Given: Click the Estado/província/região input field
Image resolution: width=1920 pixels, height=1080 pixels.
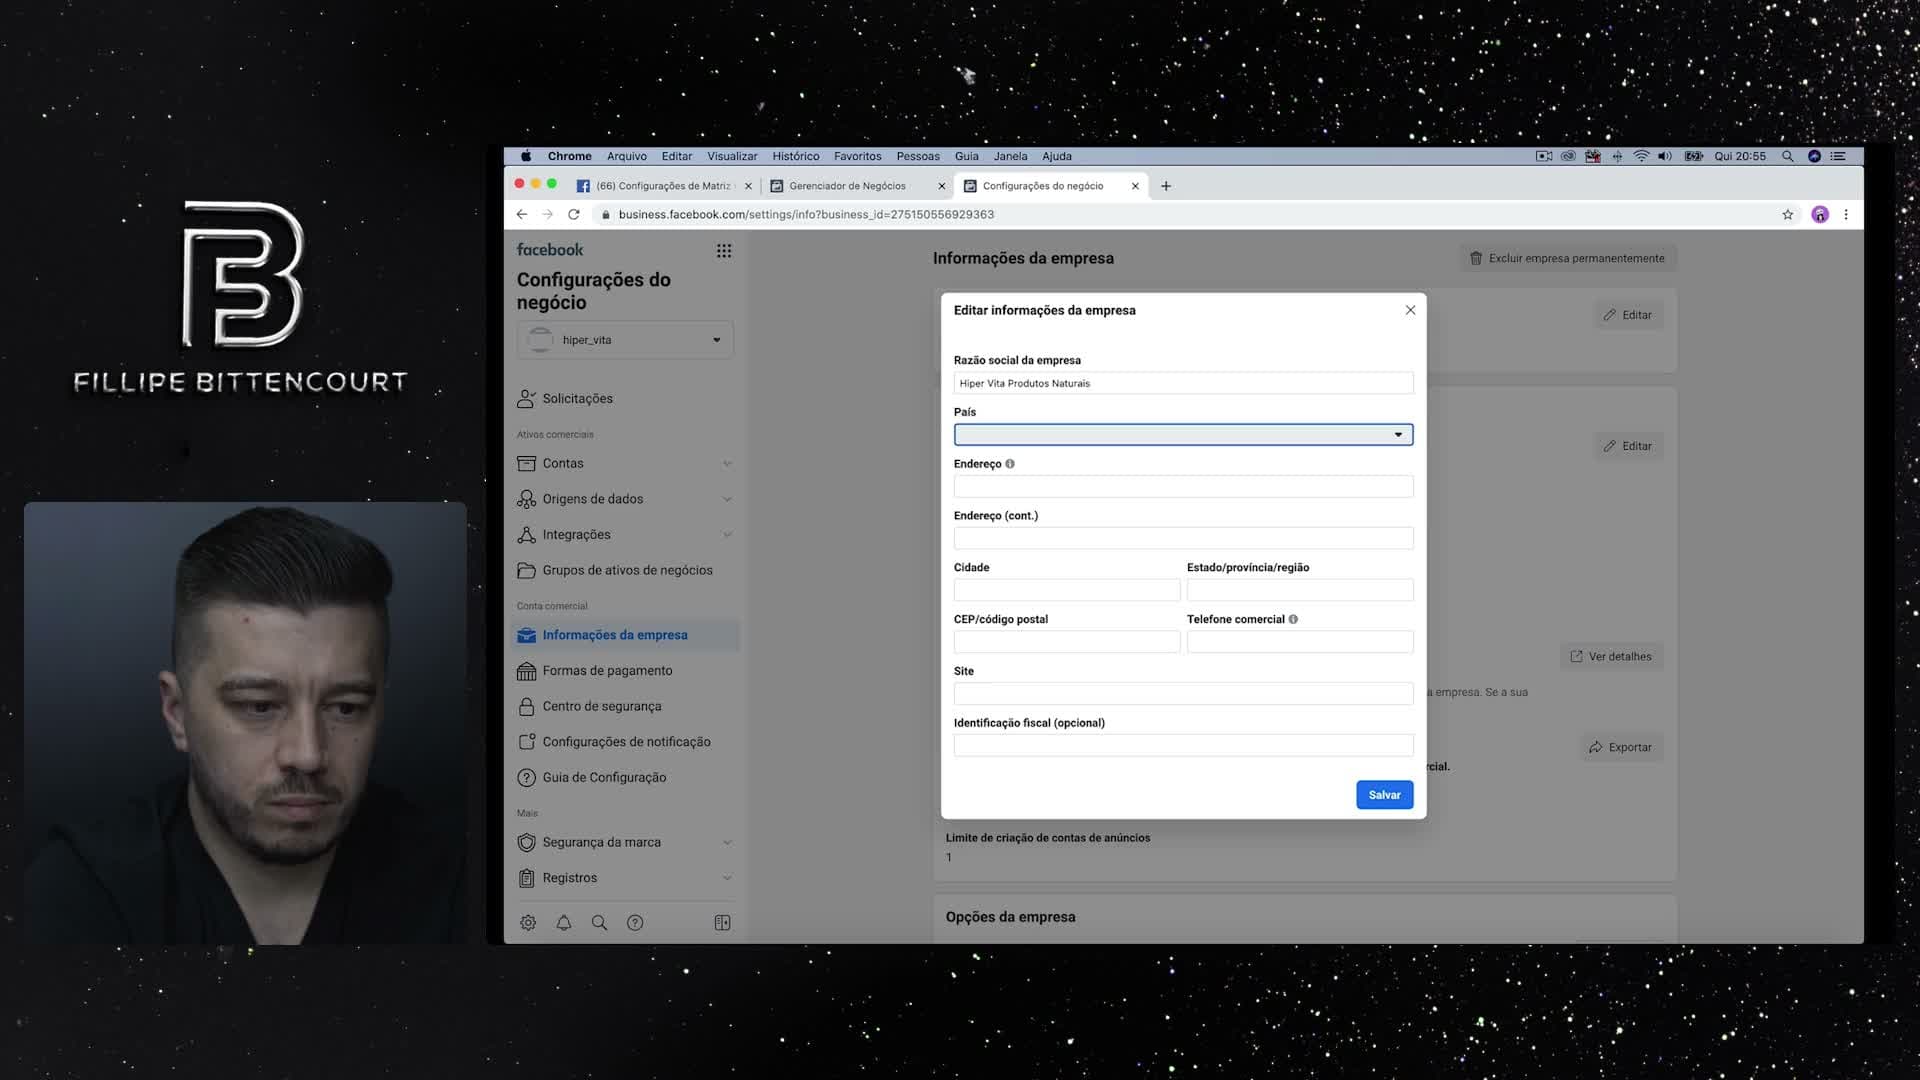Looking at the screenshot, I should tap(1300, 590).
